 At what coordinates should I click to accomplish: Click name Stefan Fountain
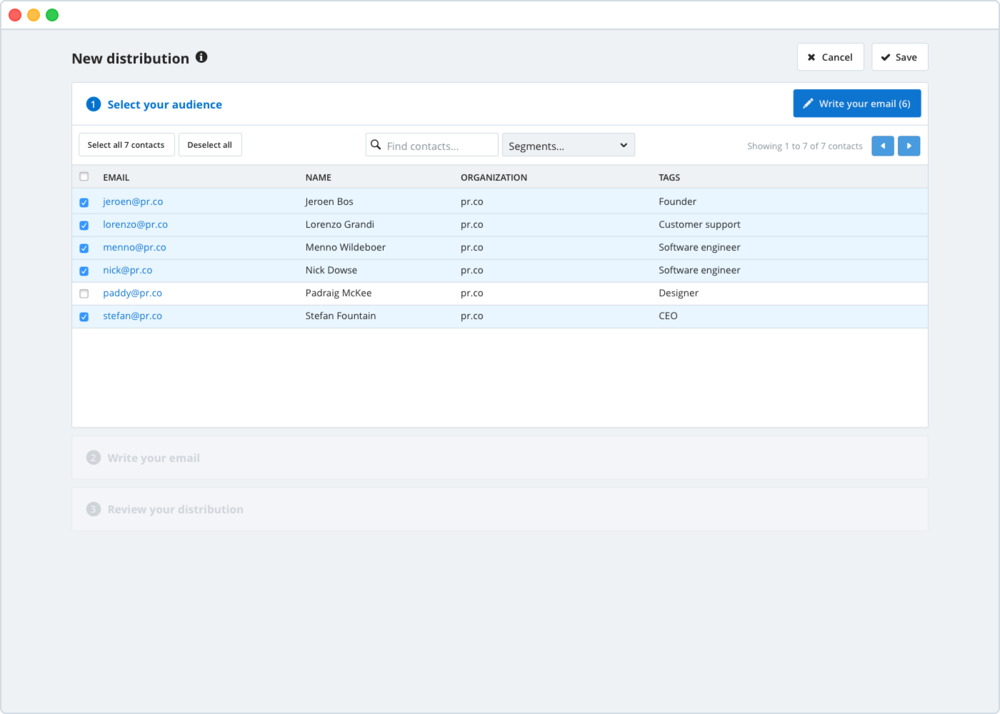click(340, 316)
